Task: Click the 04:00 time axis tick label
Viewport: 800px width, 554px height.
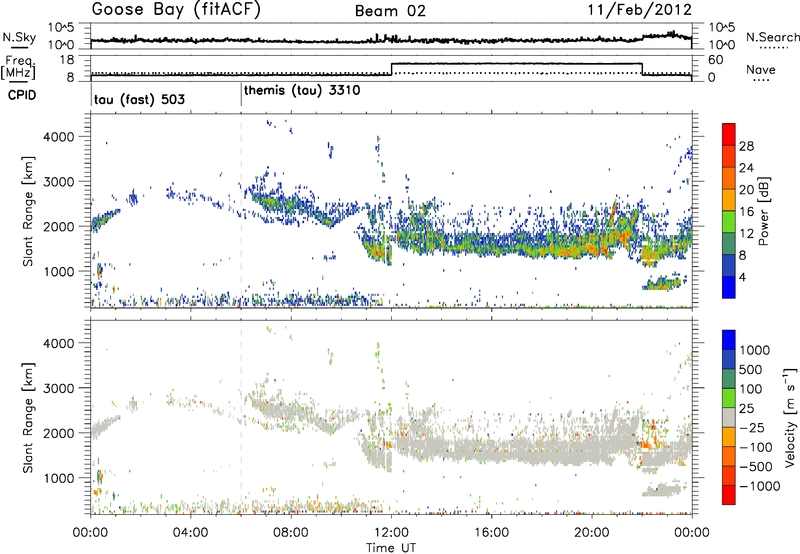Action: 190,533
